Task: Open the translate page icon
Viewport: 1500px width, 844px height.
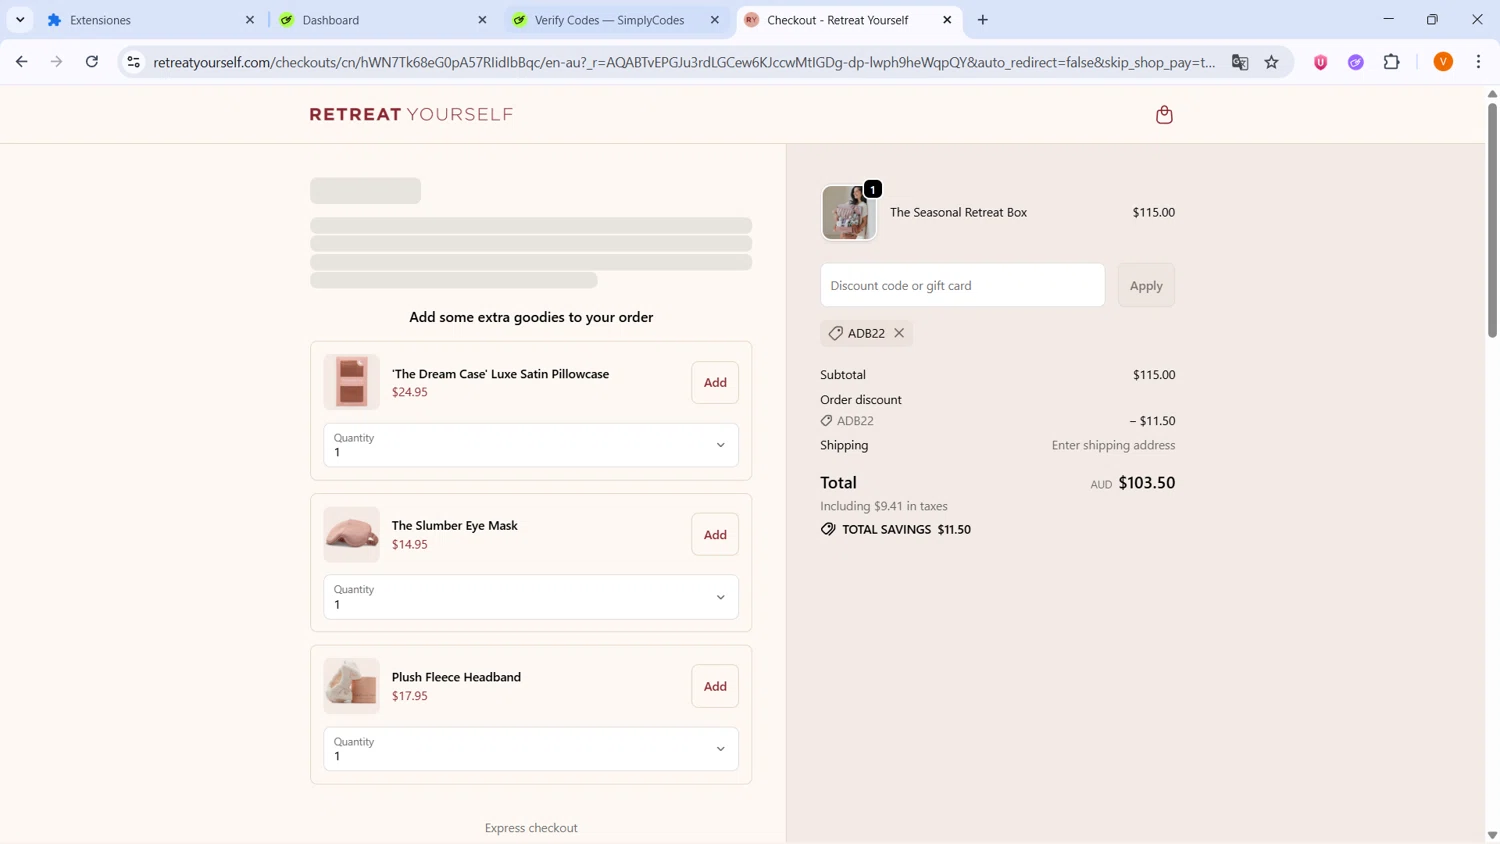Action: 1240,62
